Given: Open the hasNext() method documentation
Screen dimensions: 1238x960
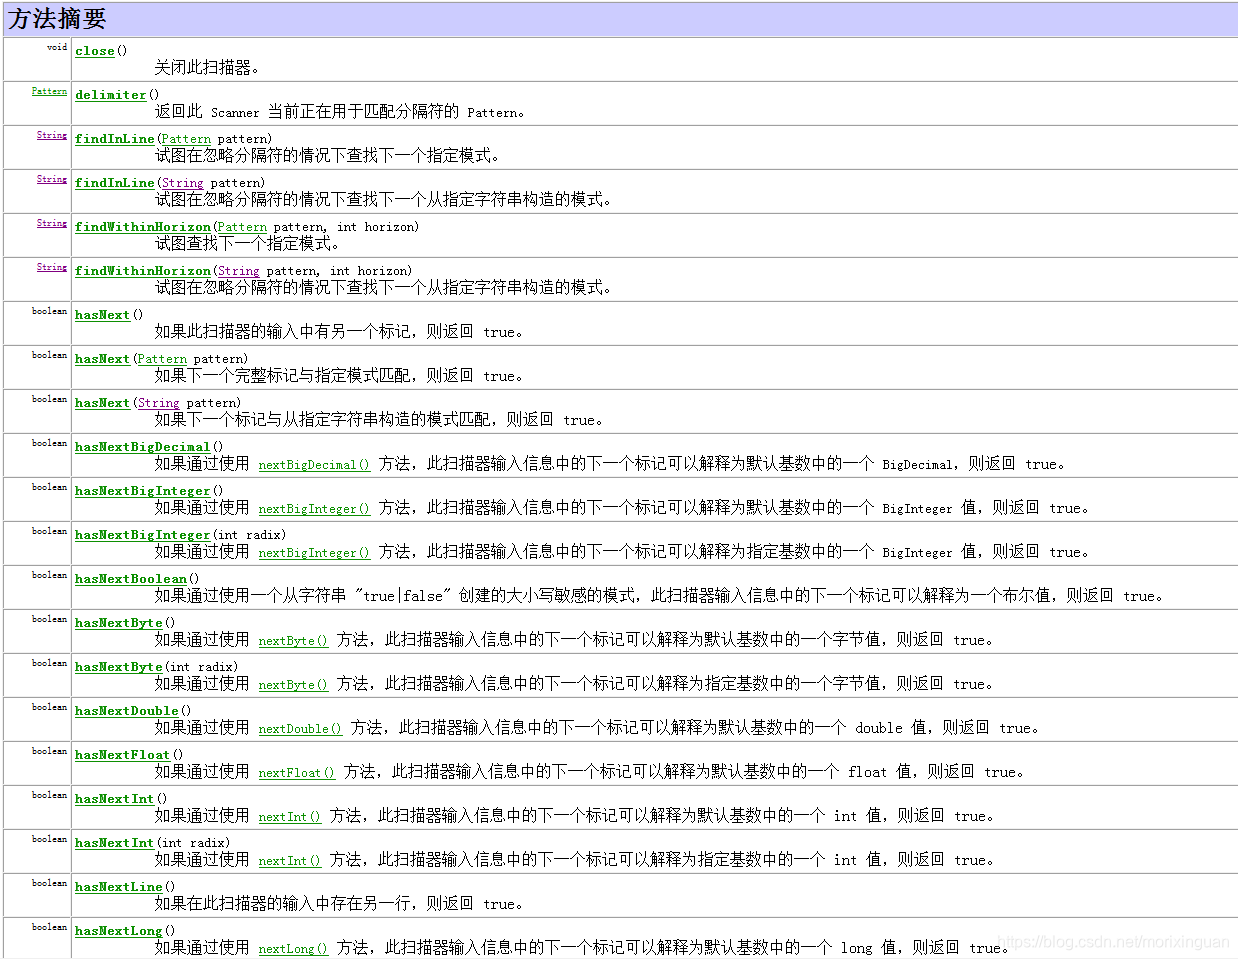Looking at the screenshot, I should (101, 314).
